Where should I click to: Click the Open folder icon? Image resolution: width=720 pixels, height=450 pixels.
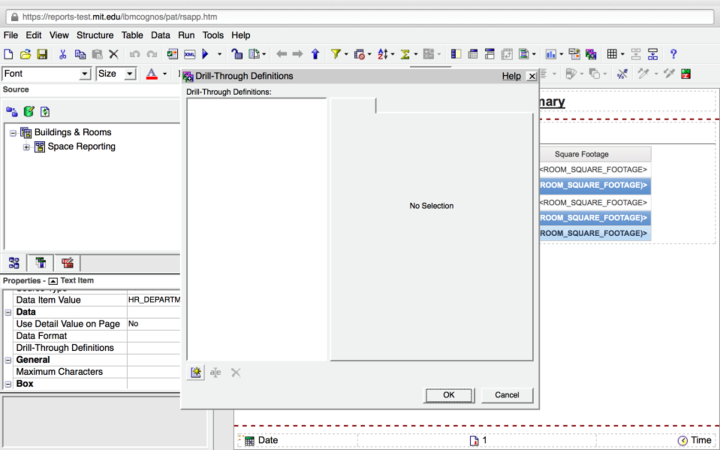pos(25,54)
